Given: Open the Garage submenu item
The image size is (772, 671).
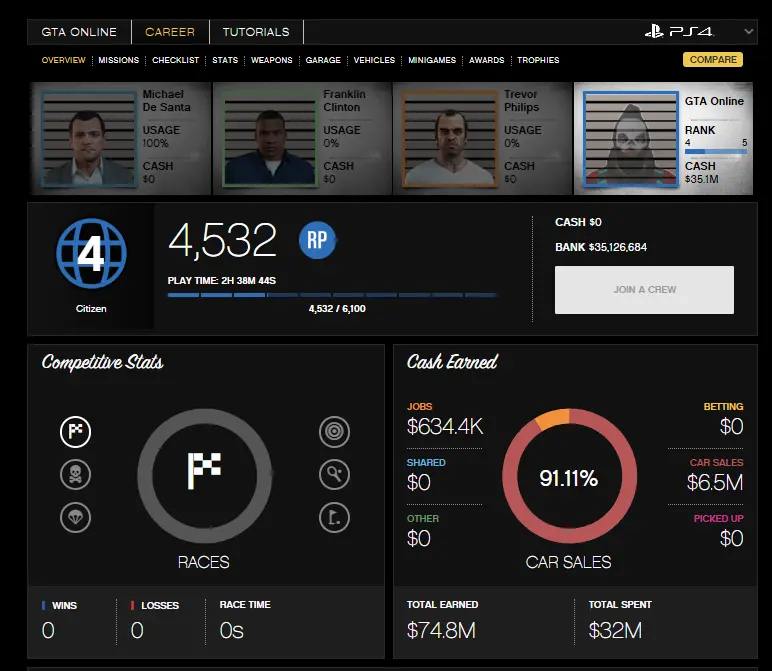Looking at the screenshot, I should point(323,60).
